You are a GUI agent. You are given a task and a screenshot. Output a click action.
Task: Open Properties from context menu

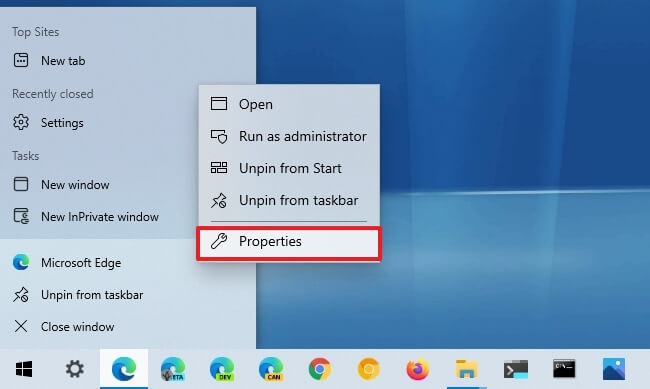click(289, 241)
